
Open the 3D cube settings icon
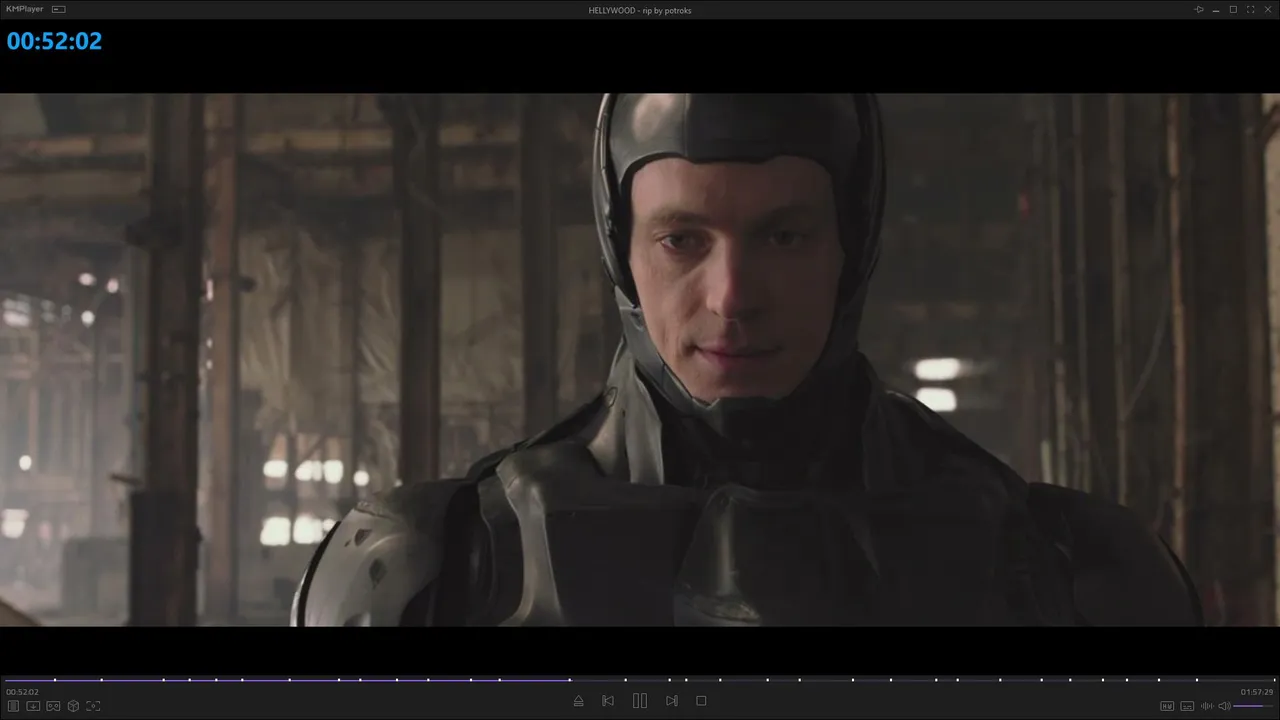(x=73, y=706)
